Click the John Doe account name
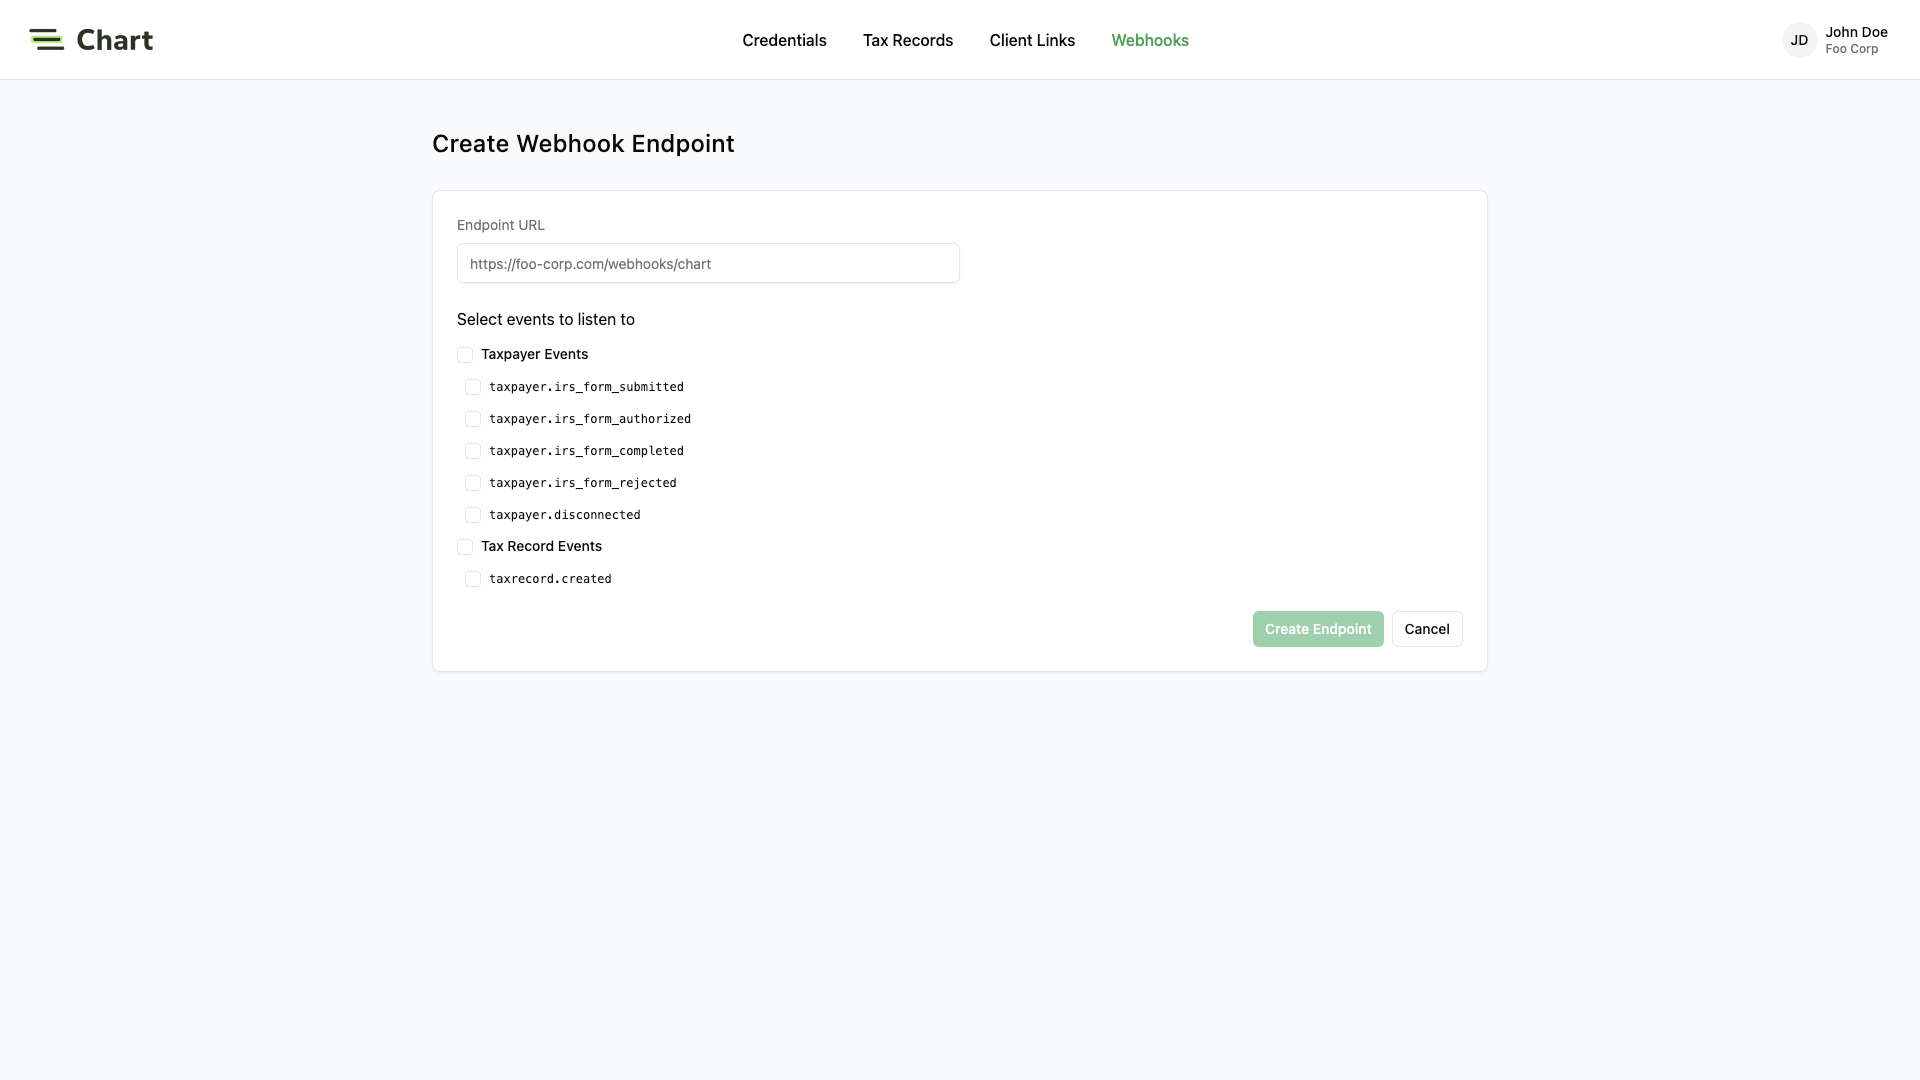This screenshot has height=1080, width=1920. coord(1855,32)
